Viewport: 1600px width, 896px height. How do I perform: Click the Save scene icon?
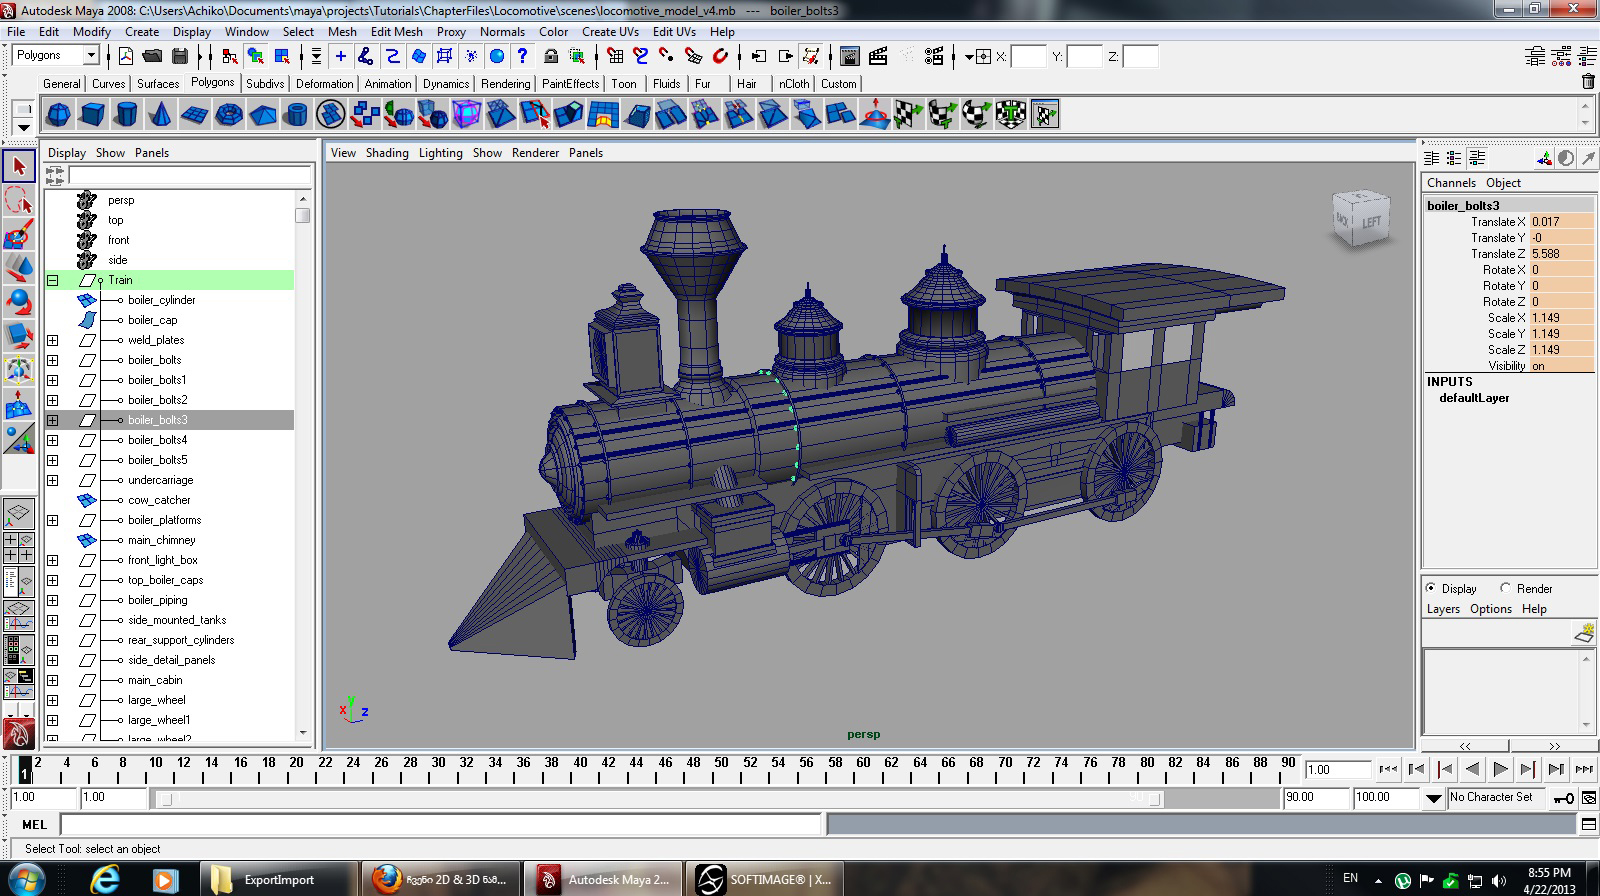pyautogui.click(x=178, y=56)
